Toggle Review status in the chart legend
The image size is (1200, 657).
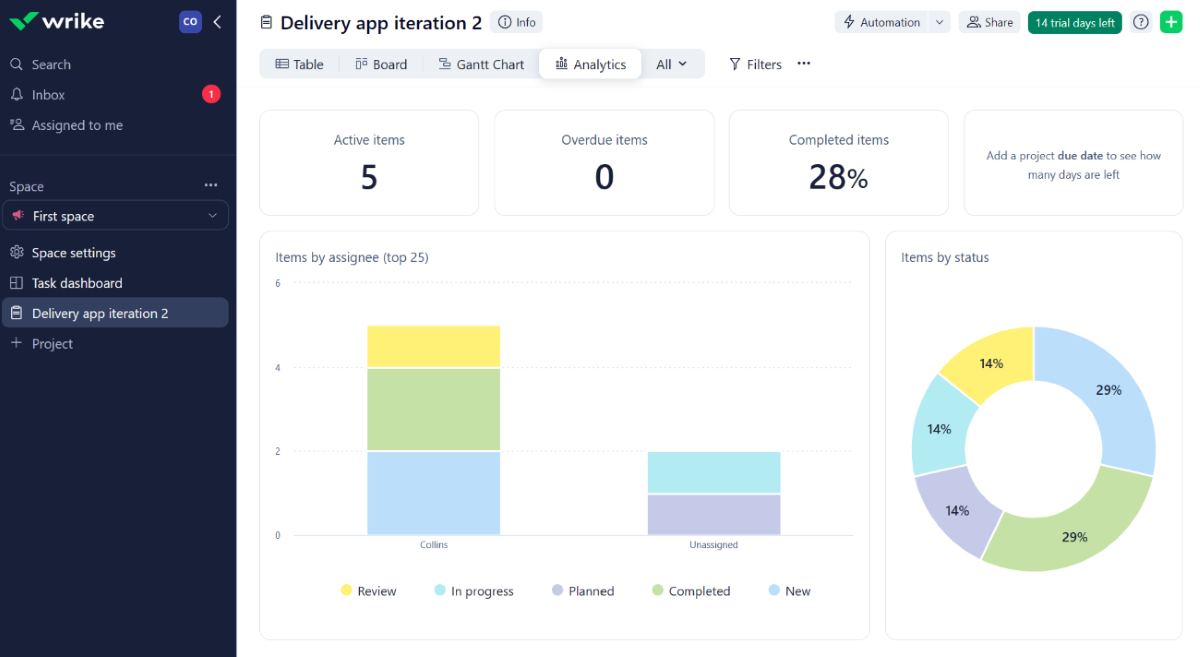click(369, 590)
